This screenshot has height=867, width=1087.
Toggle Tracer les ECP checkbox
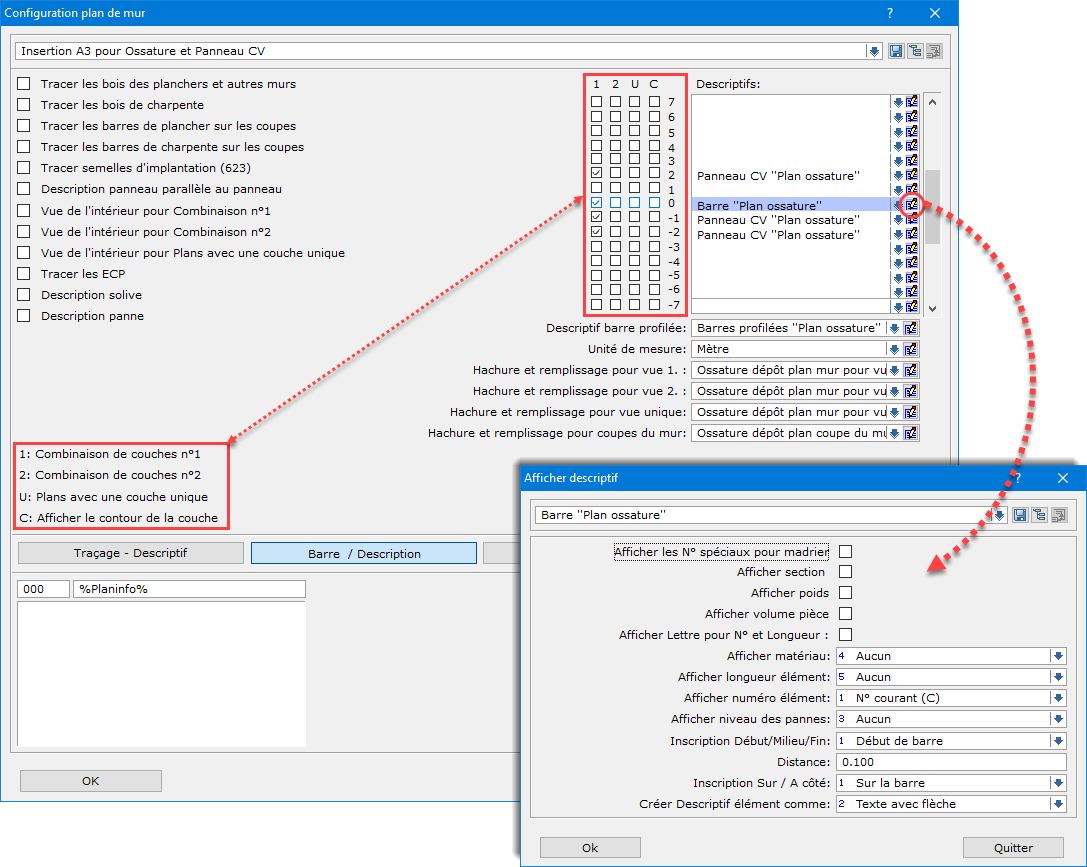point(24,274)
